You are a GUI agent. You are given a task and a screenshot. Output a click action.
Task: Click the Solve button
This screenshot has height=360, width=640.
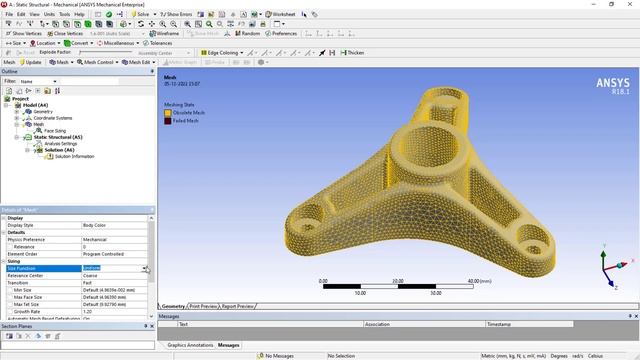click(140, 14)
